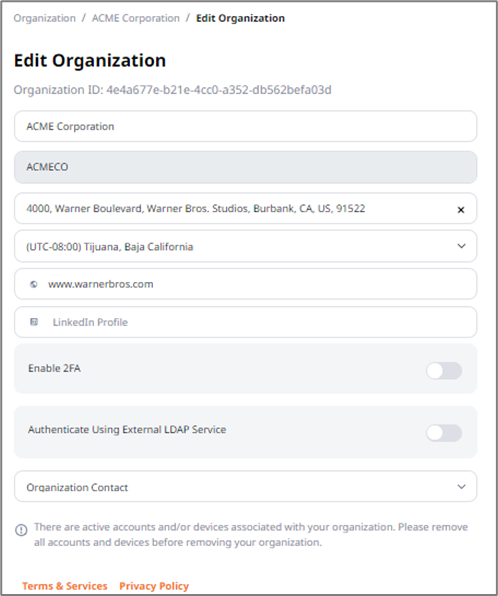Toggle the Enable 2FA switch

tap(444, 371)
